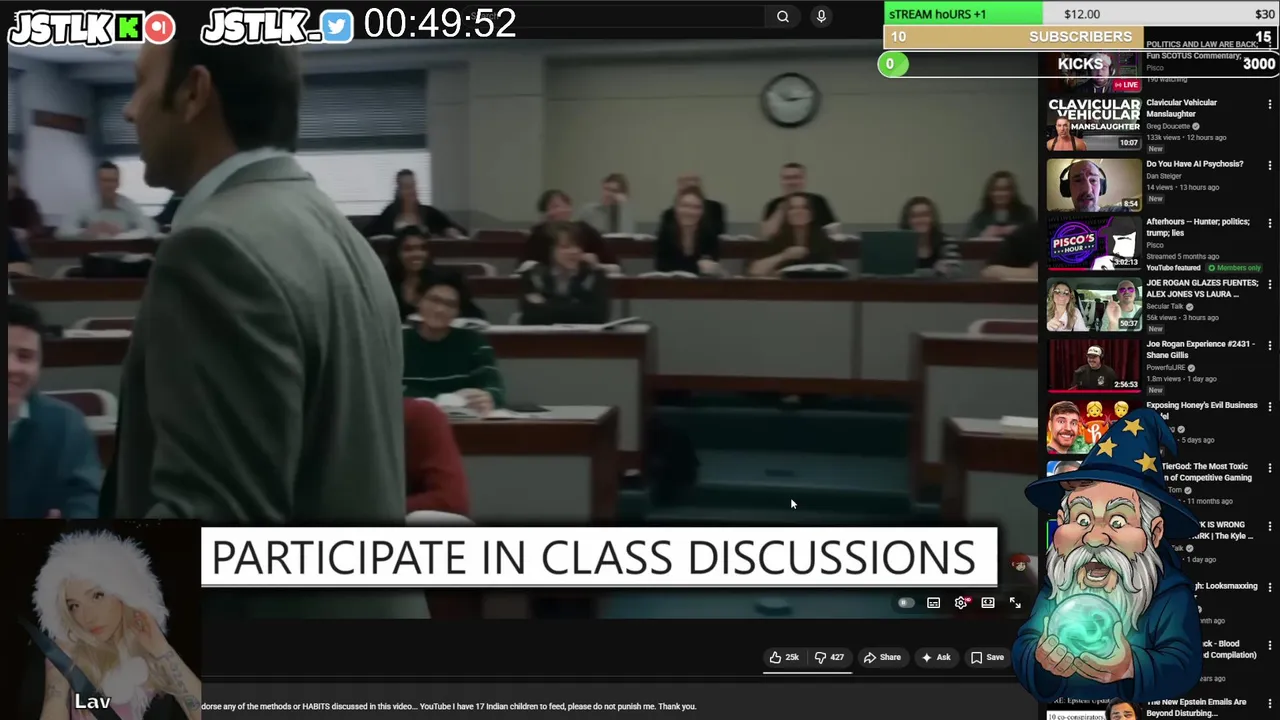Open the player settings gear
The width and height of the screenshot is (1280, 720).
point(961,603)
